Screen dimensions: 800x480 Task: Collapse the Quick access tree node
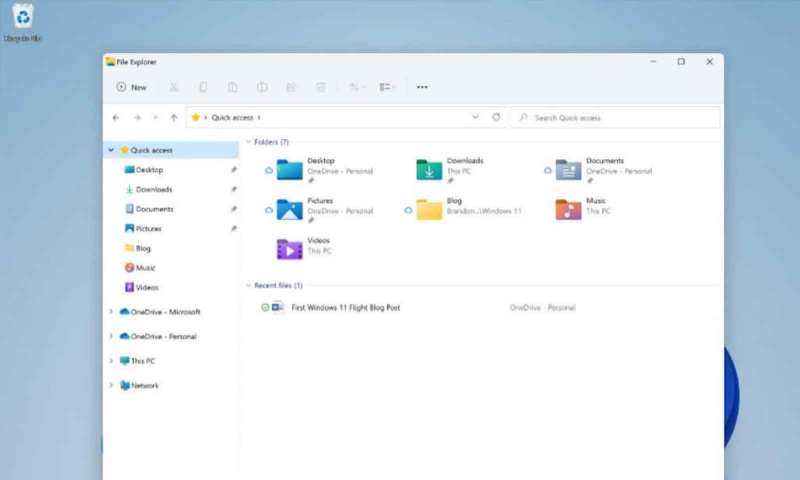[111, 150]
